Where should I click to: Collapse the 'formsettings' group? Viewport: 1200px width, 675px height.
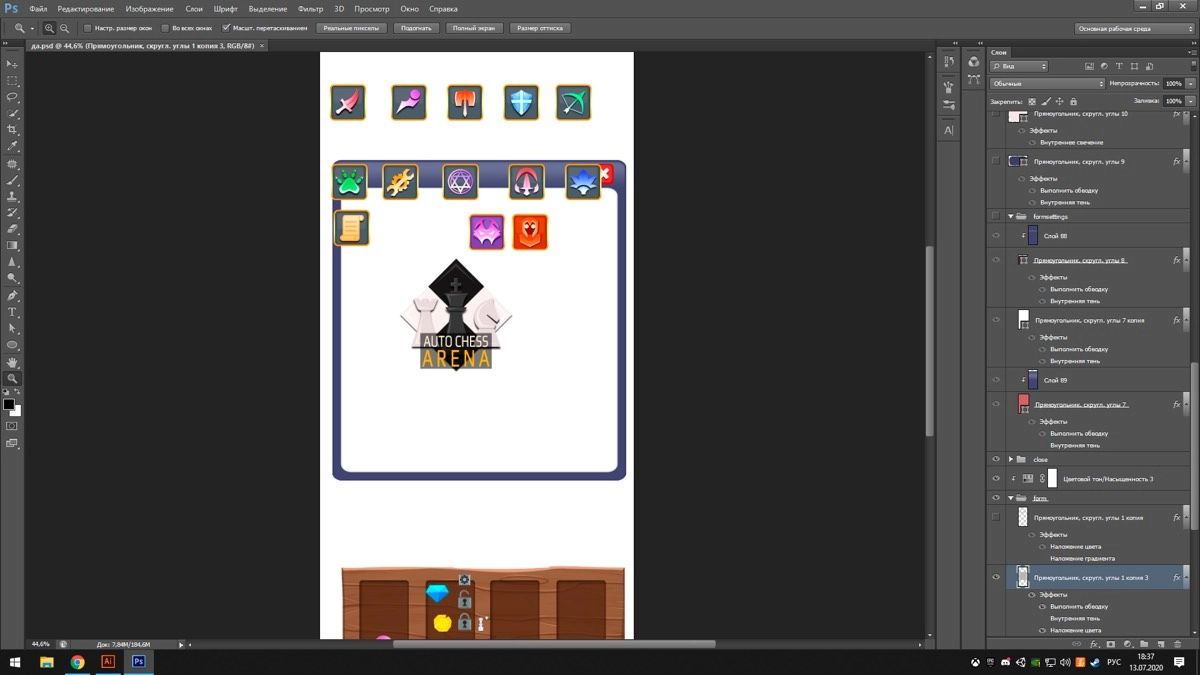click(1010, 216)
